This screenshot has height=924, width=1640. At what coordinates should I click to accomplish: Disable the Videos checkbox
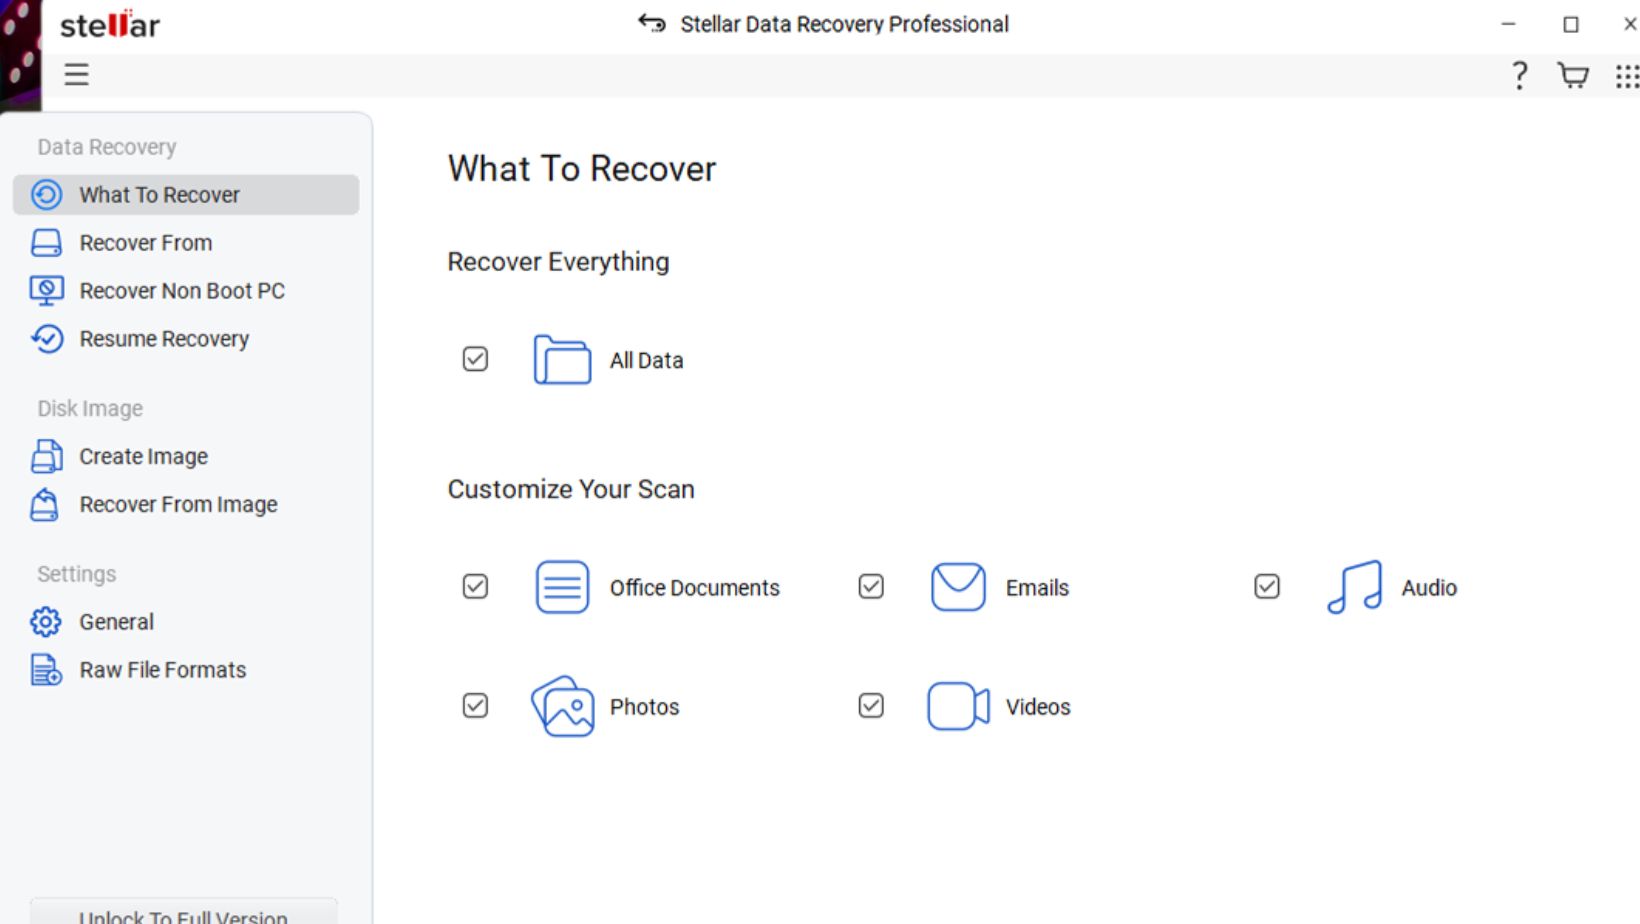click(x=871, y=705)
